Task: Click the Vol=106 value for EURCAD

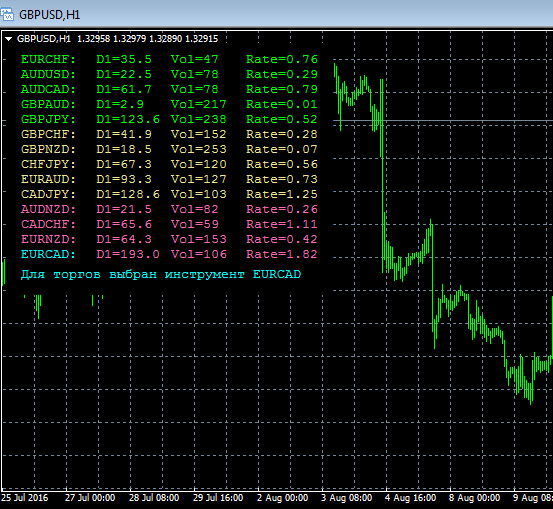Action: point(199,254)
